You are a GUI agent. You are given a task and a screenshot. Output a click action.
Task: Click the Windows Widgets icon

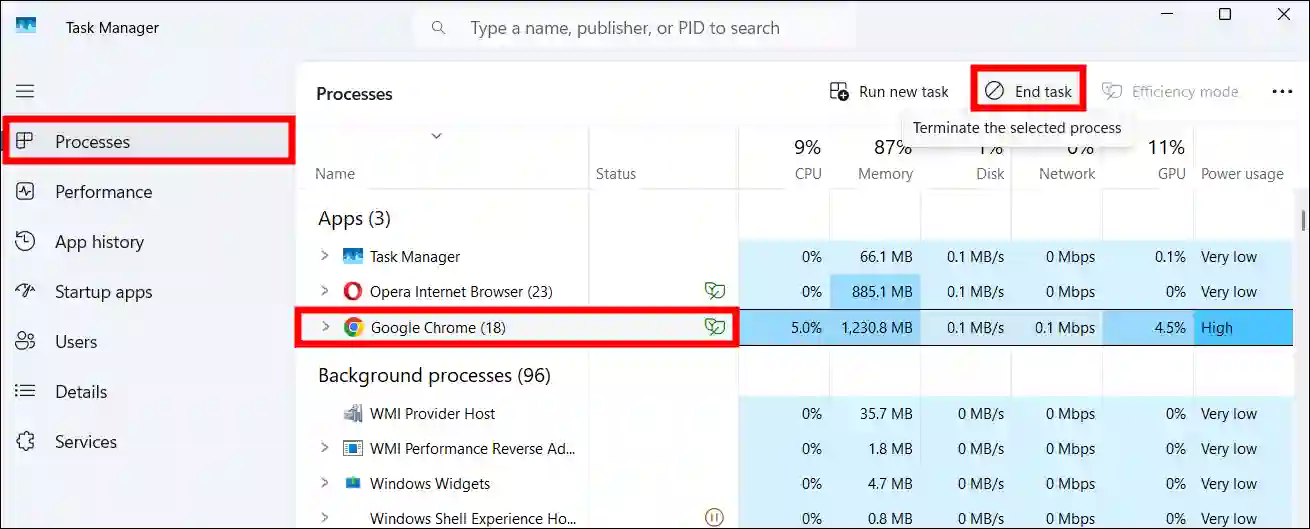352,483
